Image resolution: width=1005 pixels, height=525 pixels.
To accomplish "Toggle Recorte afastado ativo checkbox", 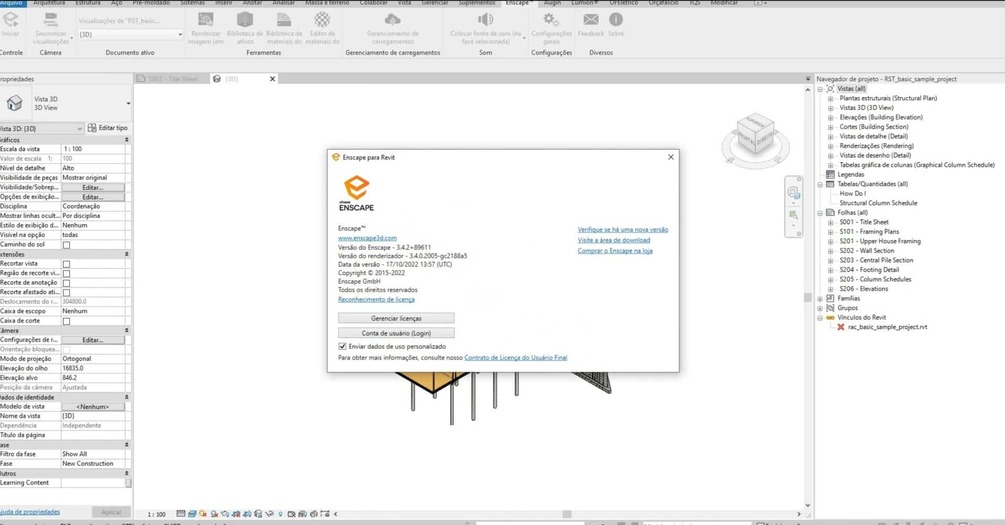I will 66,292.
